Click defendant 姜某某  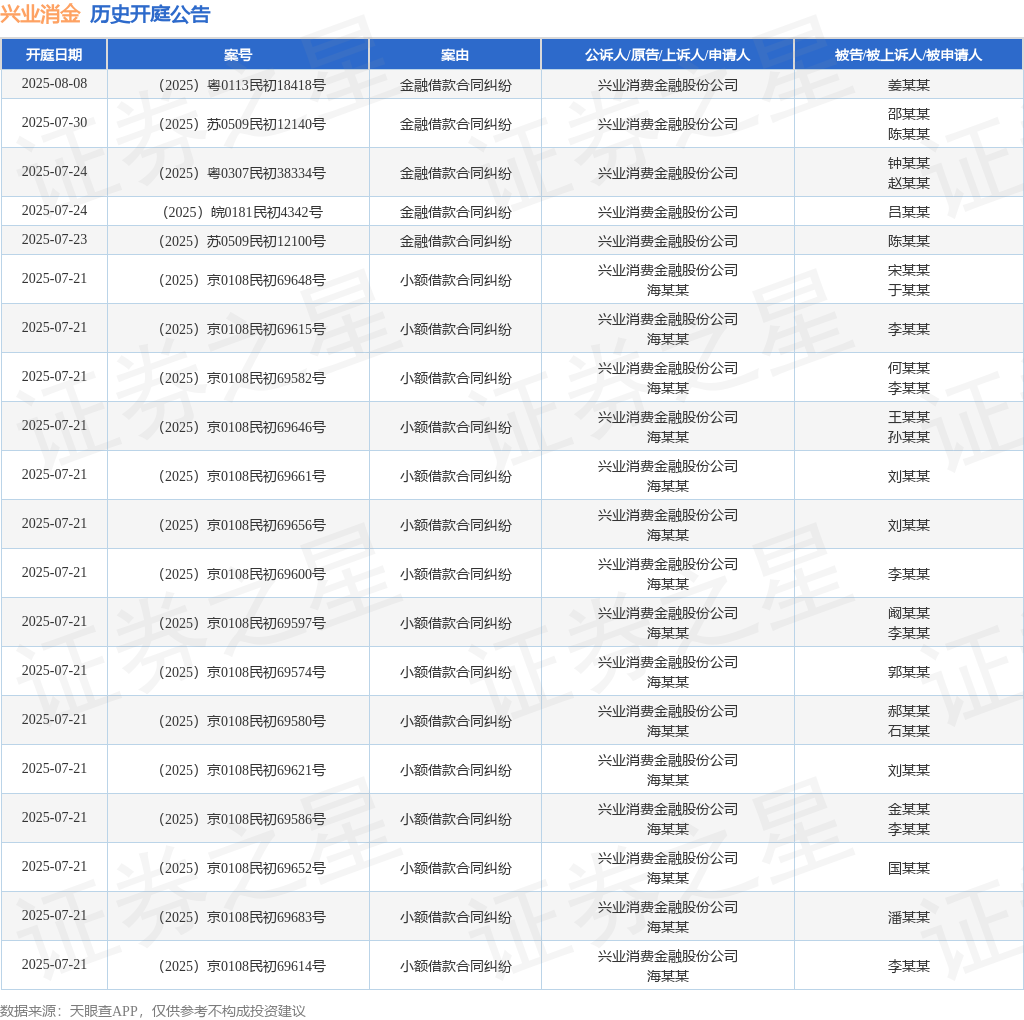[908, 85]
